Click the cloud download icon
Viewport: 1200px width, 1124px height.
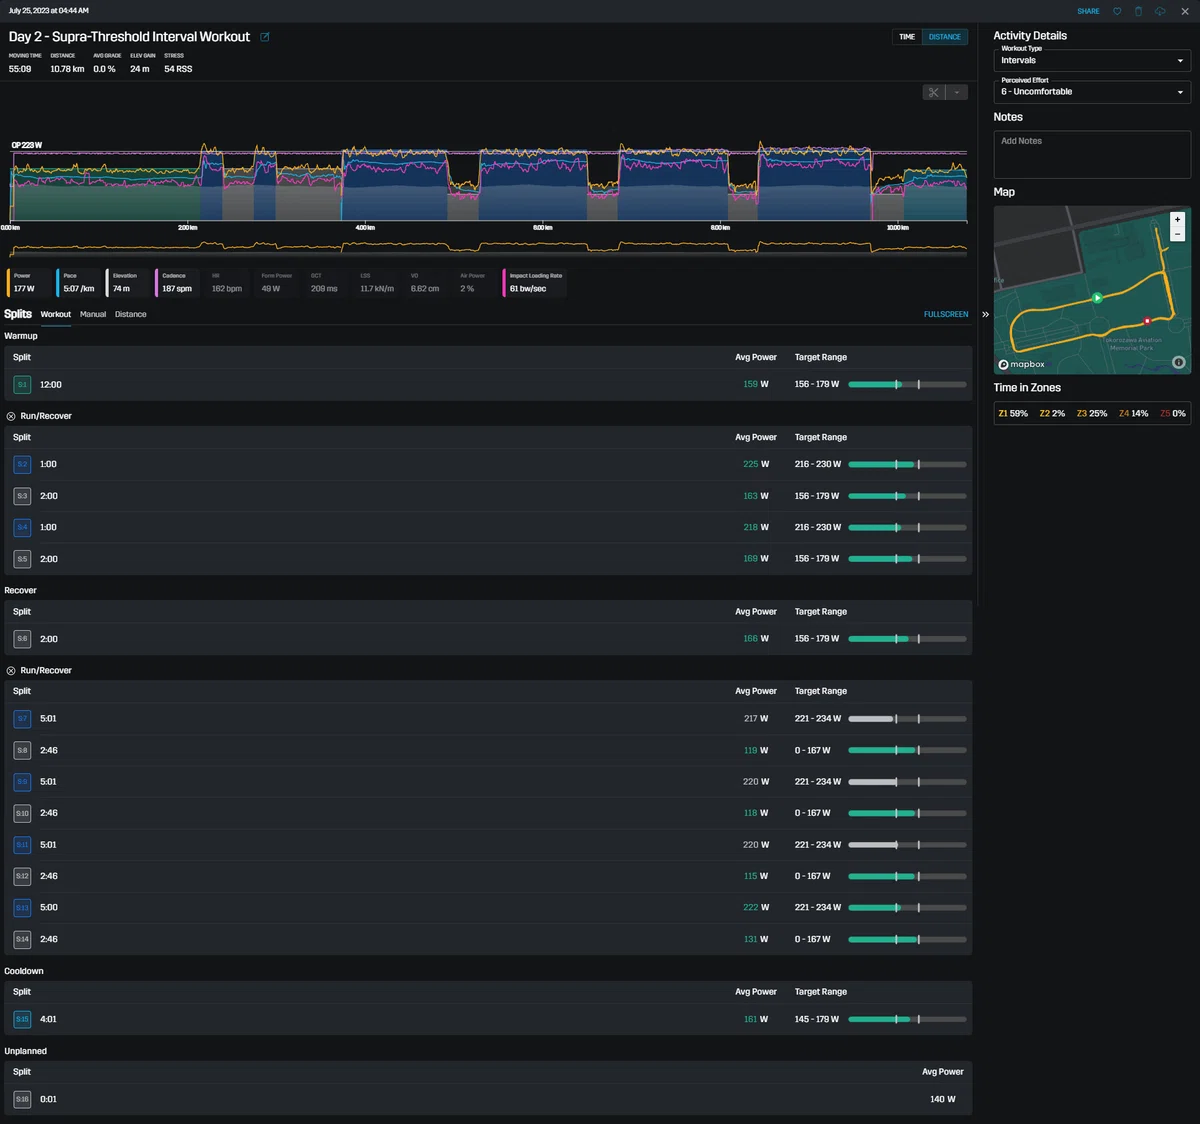(x=1160, y=11)
